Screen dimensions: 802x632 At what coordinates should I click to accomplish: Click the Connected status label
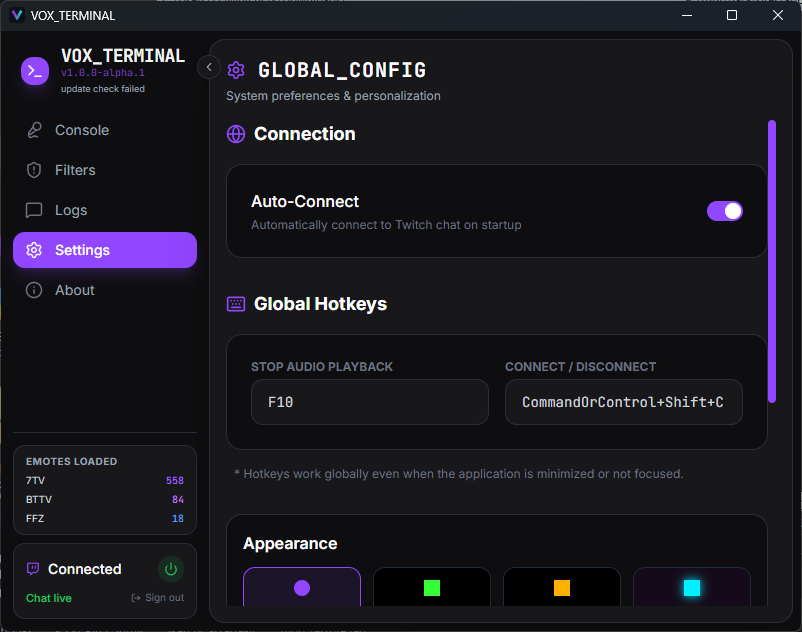84,569
